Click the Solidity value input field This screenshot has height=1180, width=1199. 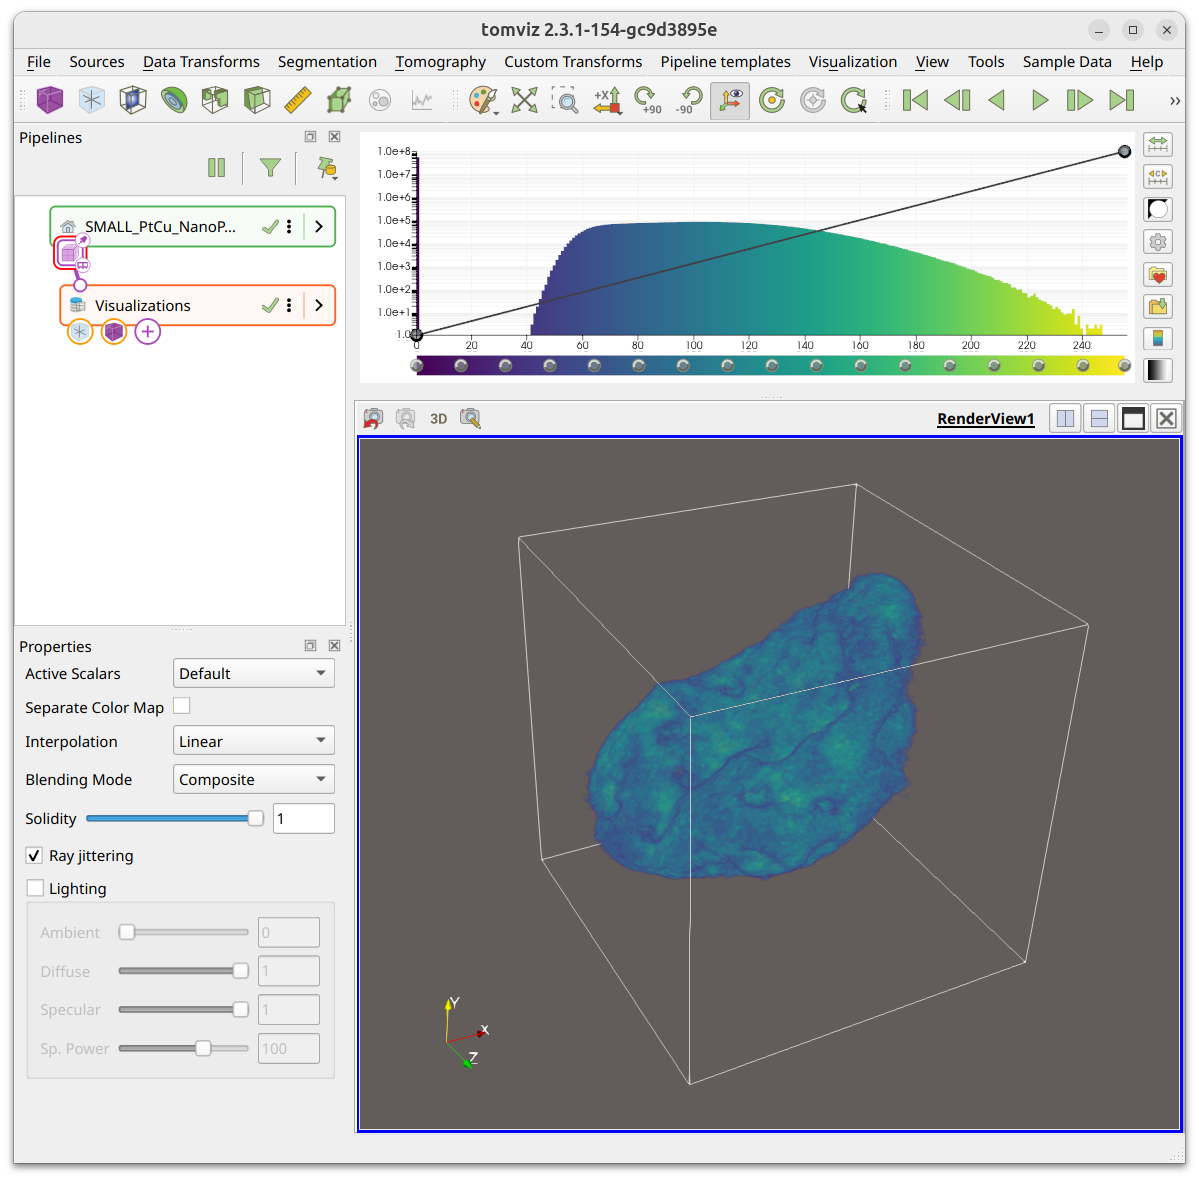304,819
